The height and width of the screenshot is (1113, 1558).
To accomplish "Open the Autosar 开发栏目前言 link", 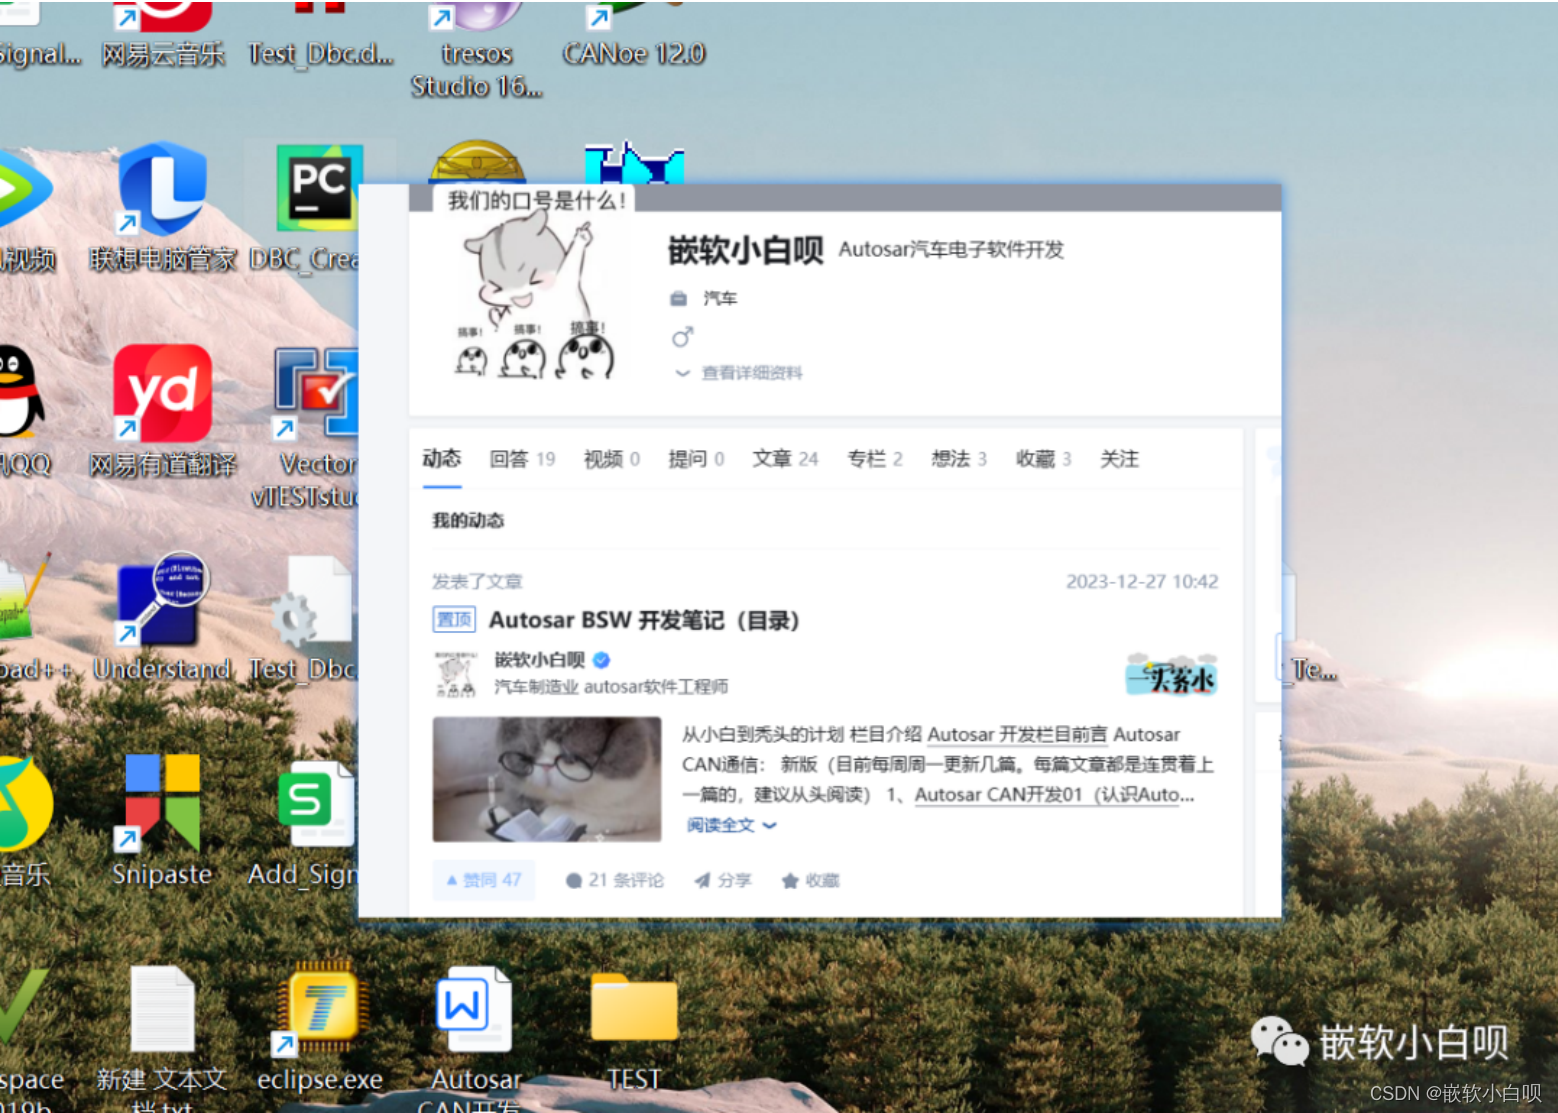I will click(1017, 735).
